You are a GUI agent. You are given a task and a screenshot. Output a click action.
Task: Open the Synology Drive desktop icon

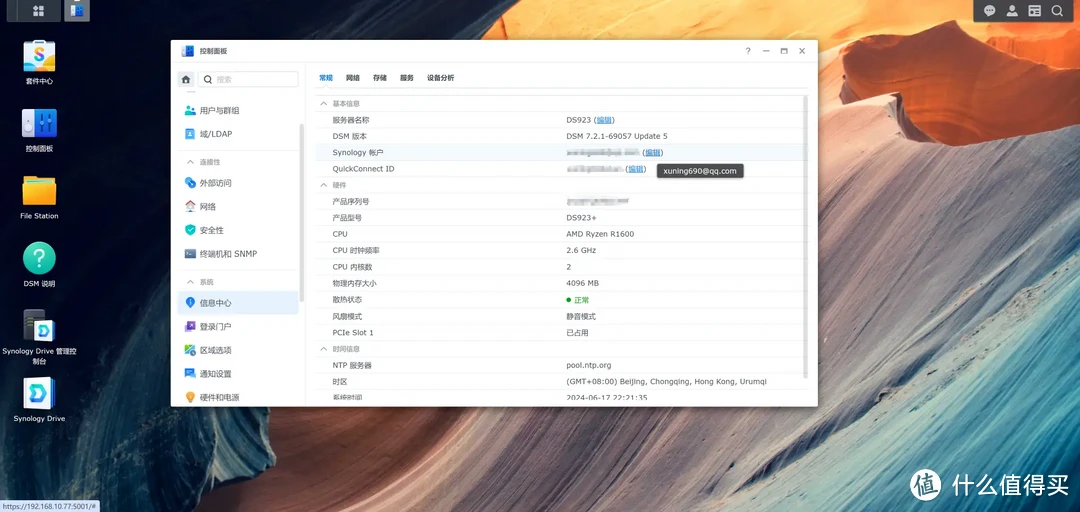point(39,394)
